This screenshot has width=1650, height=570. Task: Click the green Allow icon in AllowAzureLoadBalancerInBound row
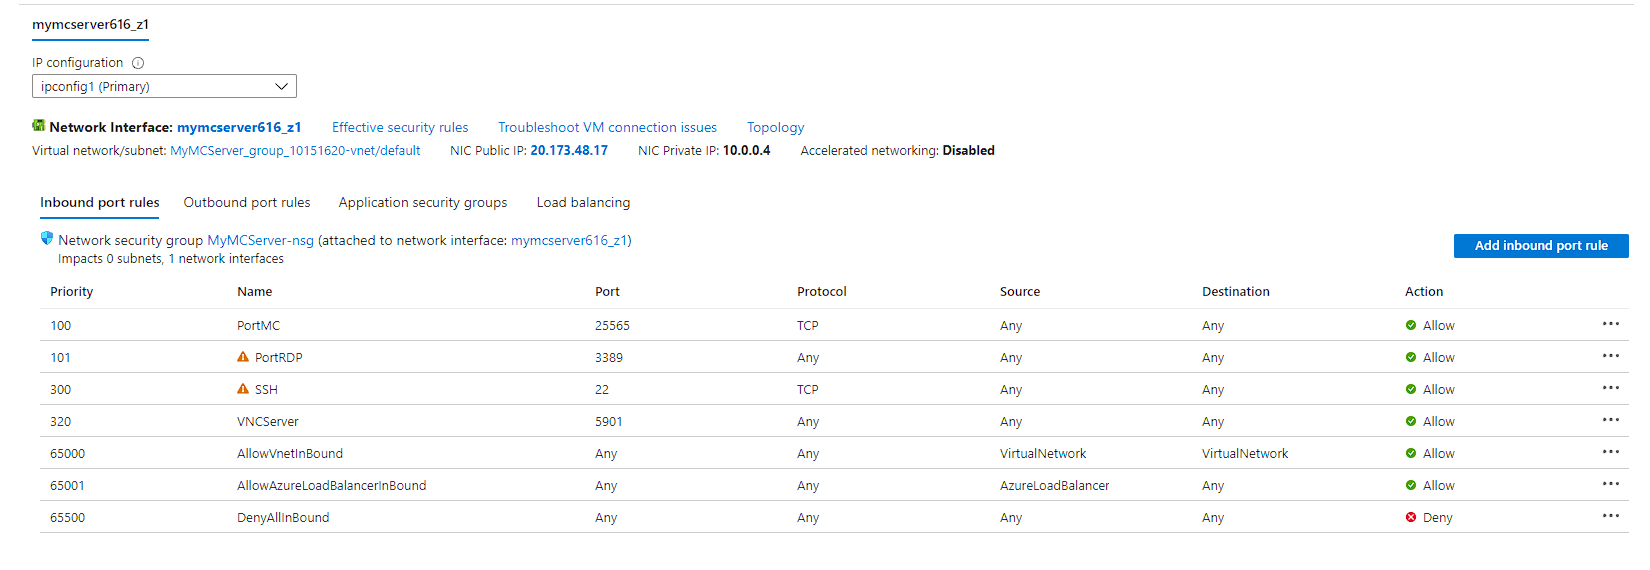(1411, 485)
